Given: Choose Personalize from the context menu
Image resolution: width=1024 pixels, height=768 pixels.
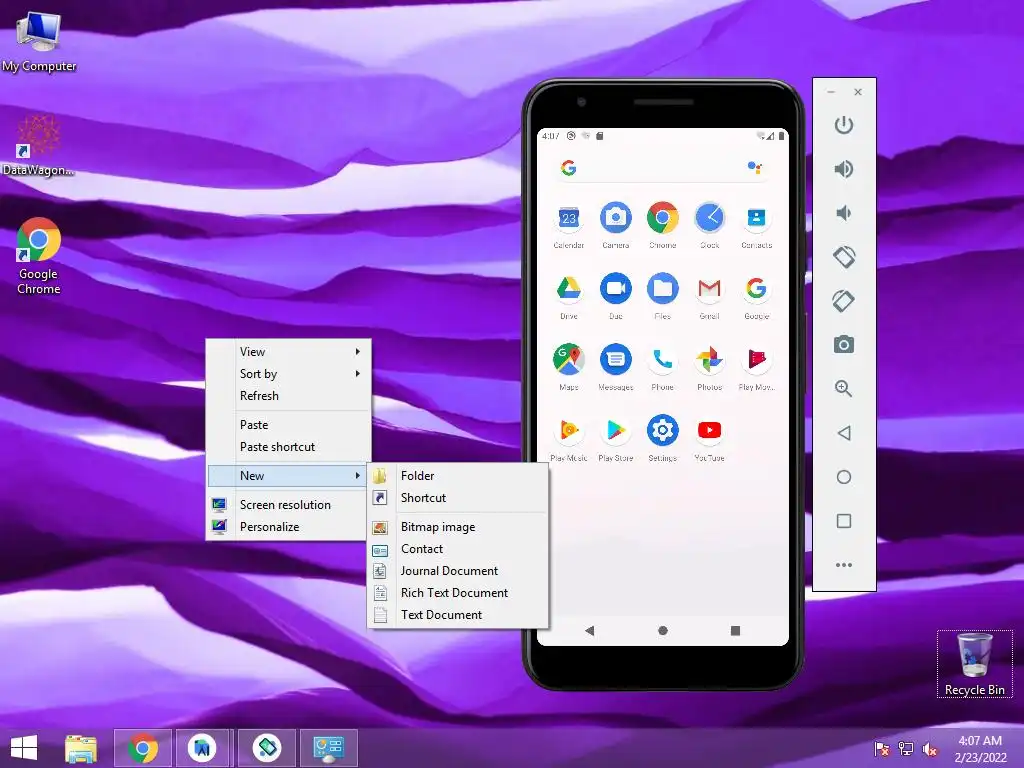Looking at the screenshot, I should pyautogui.click(x=287, y=526).
